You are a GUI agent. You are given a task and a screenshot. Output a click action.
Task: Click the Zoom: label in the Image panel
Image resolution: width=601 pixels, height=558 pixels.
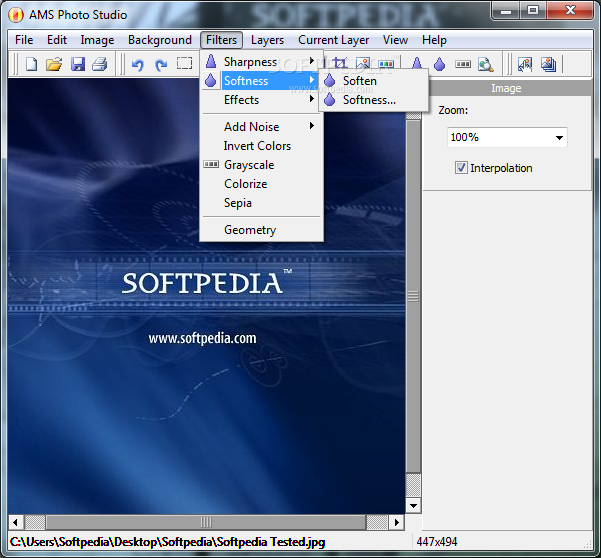click(x=453, y=110)
